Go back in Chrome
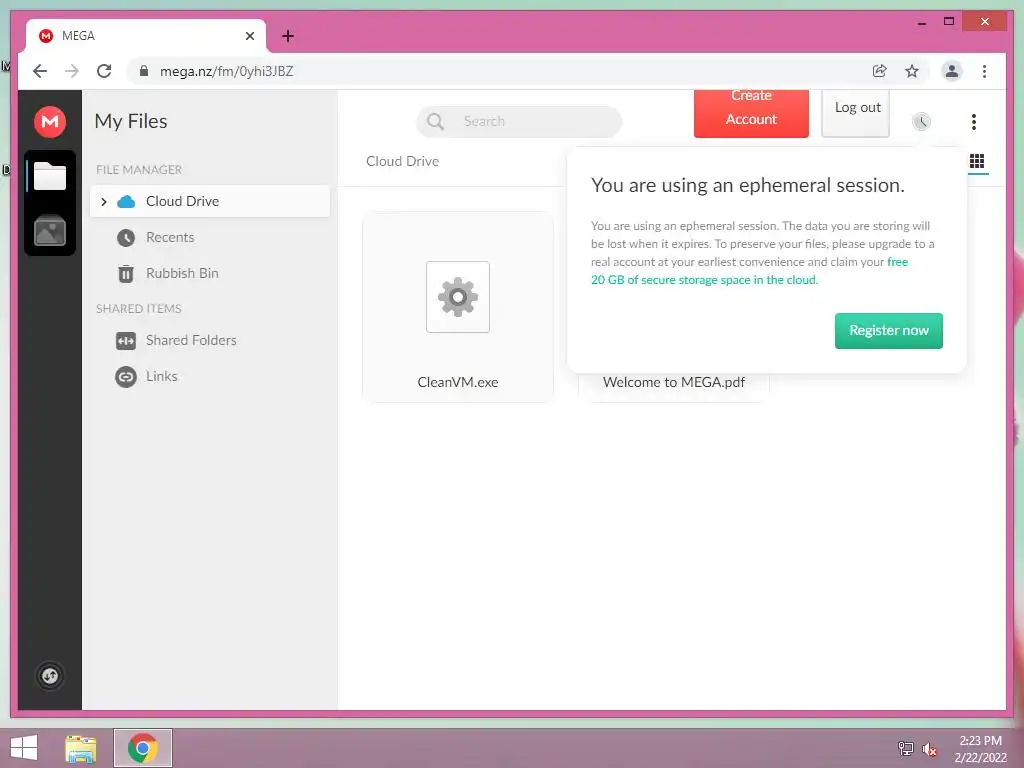 (40, 71)
